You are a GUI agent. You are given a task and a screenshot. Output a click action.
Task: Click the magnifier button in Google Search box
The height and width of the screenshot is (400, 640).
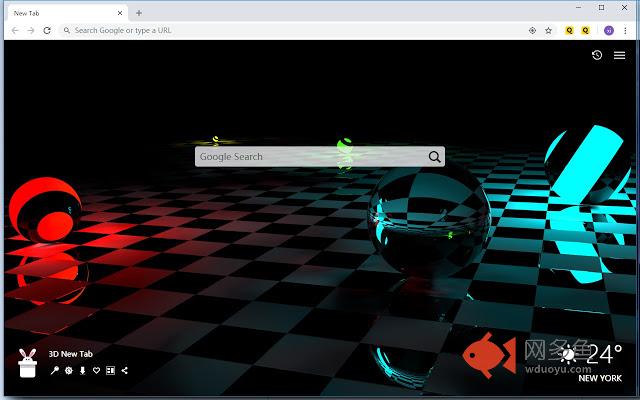pos(434,156)
